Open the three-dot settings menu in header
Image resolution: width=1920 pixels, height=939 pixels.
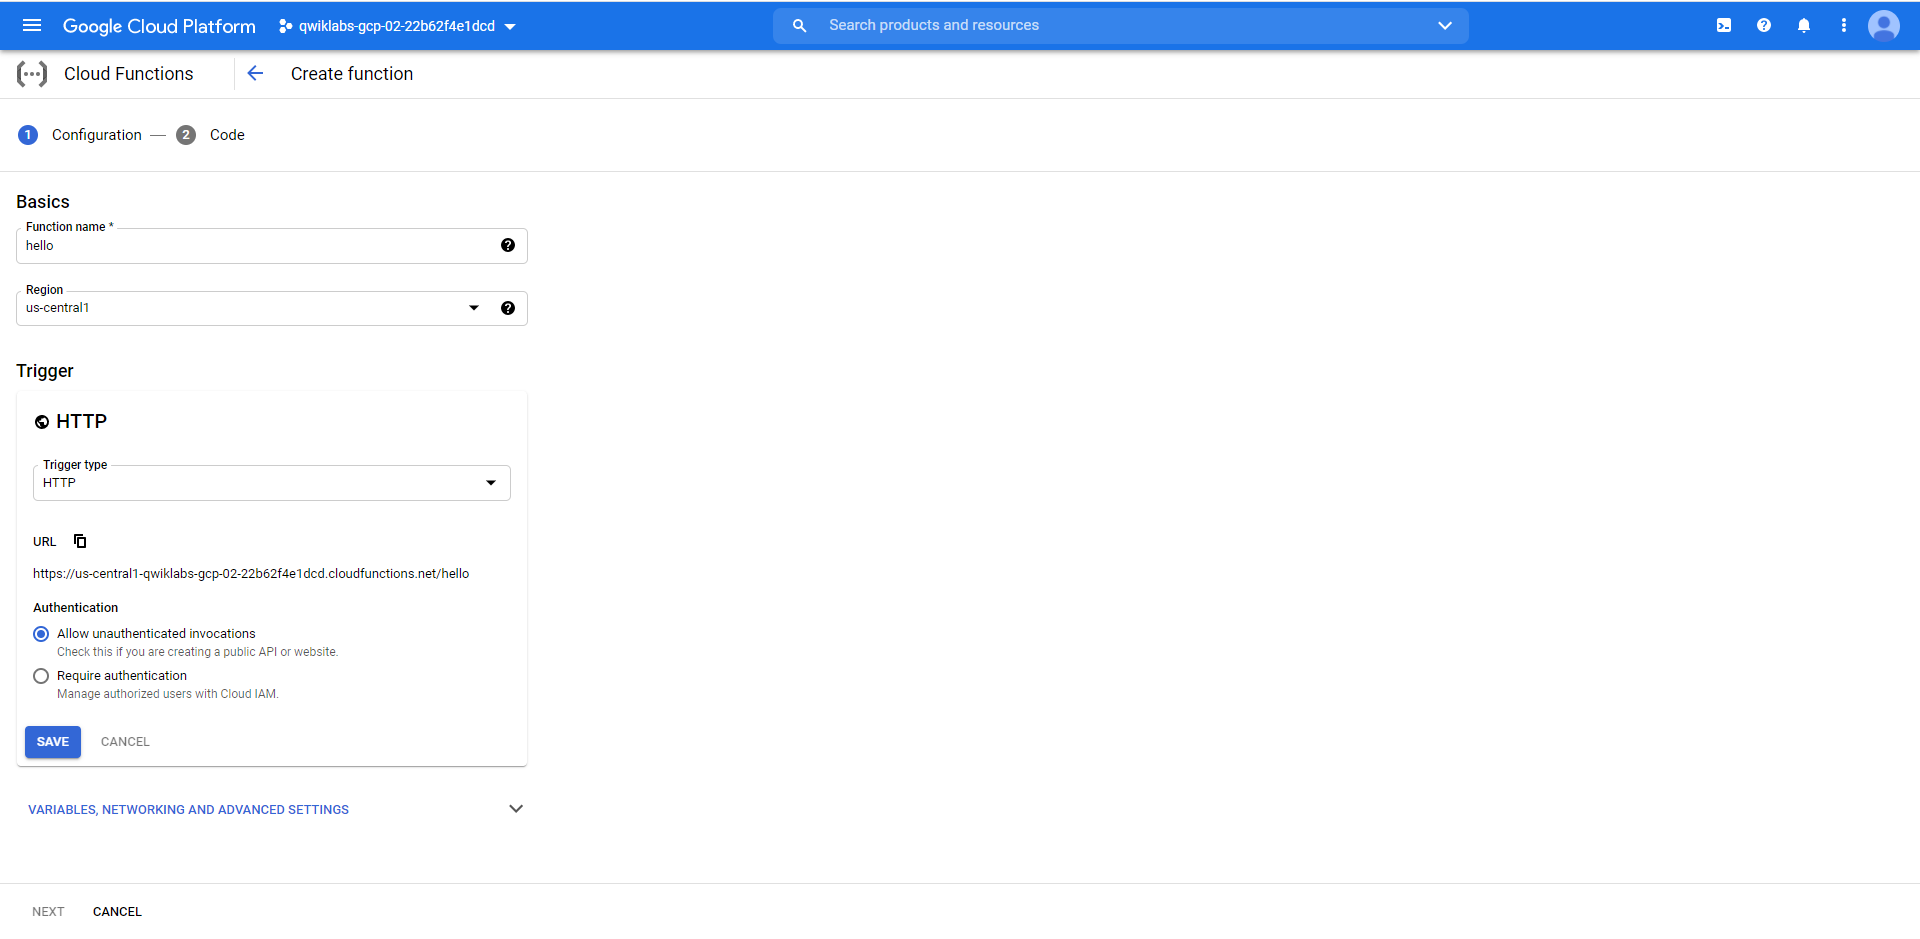coord(1844,26)
